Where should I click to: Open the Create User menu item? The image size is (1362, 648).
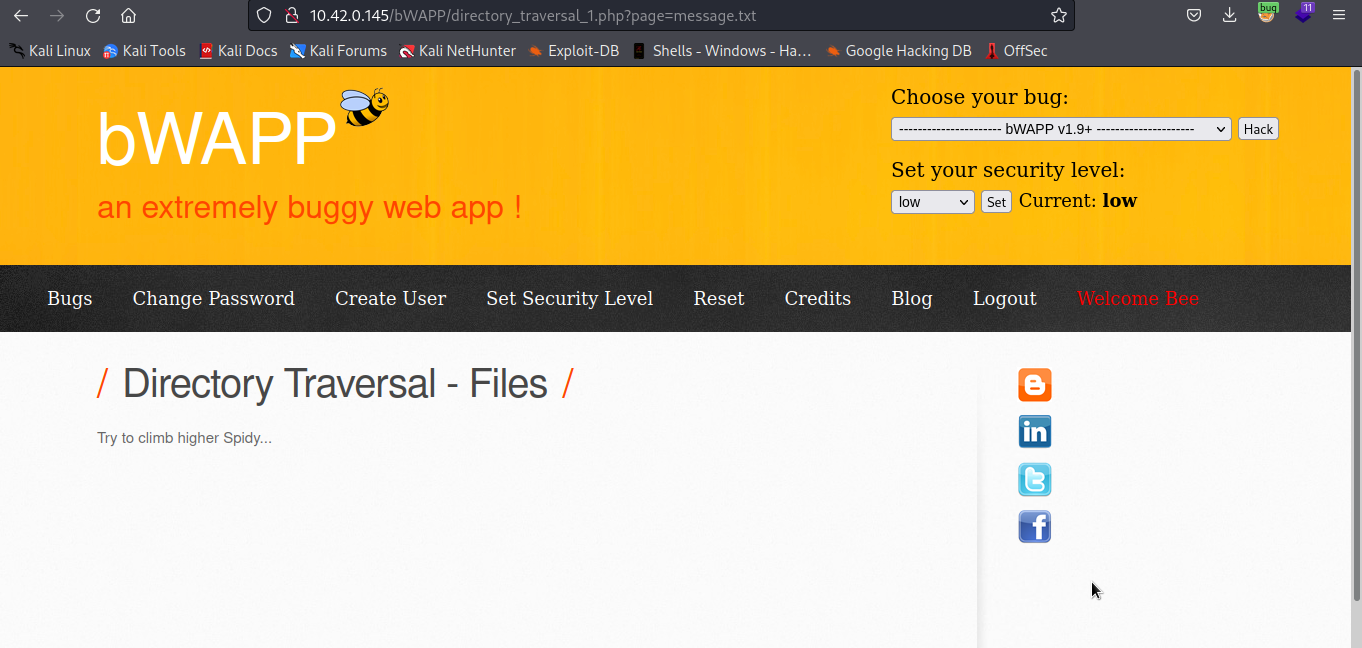[x=391, y=298]
